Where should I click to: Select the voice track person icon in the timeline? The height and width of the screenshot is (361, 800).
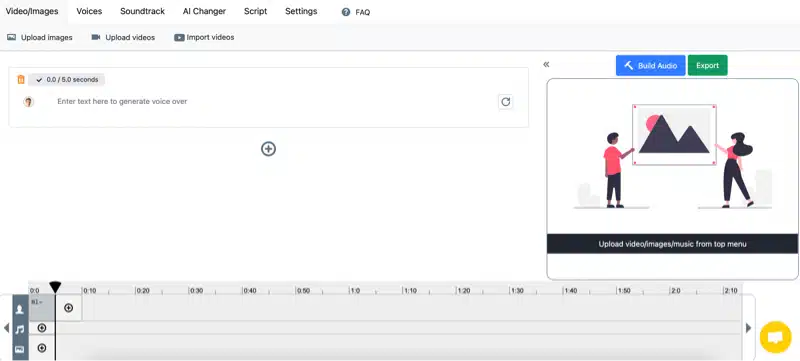pyautogui.click(x=20, y=309)
